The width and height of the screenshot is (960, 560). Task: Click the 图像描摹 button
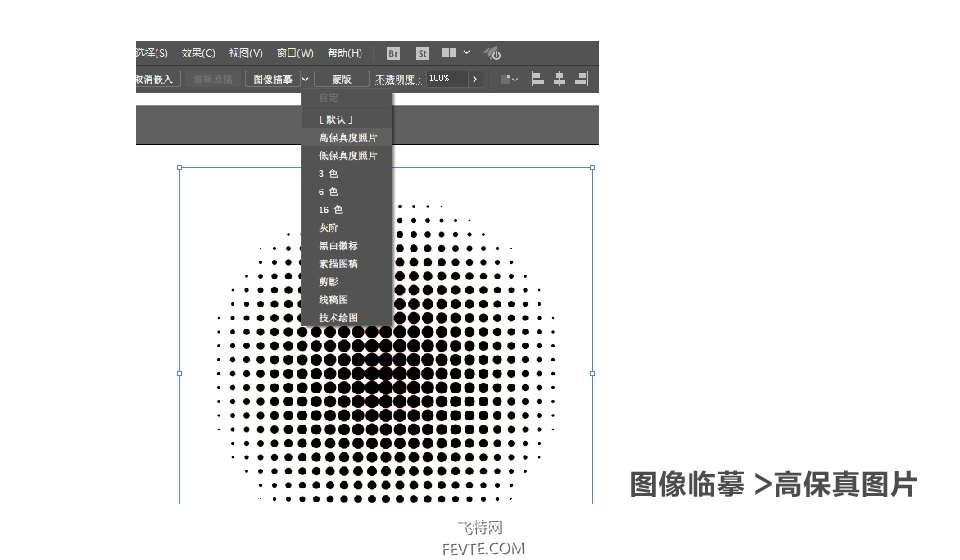pyautogui.click(x=272, y=79)
